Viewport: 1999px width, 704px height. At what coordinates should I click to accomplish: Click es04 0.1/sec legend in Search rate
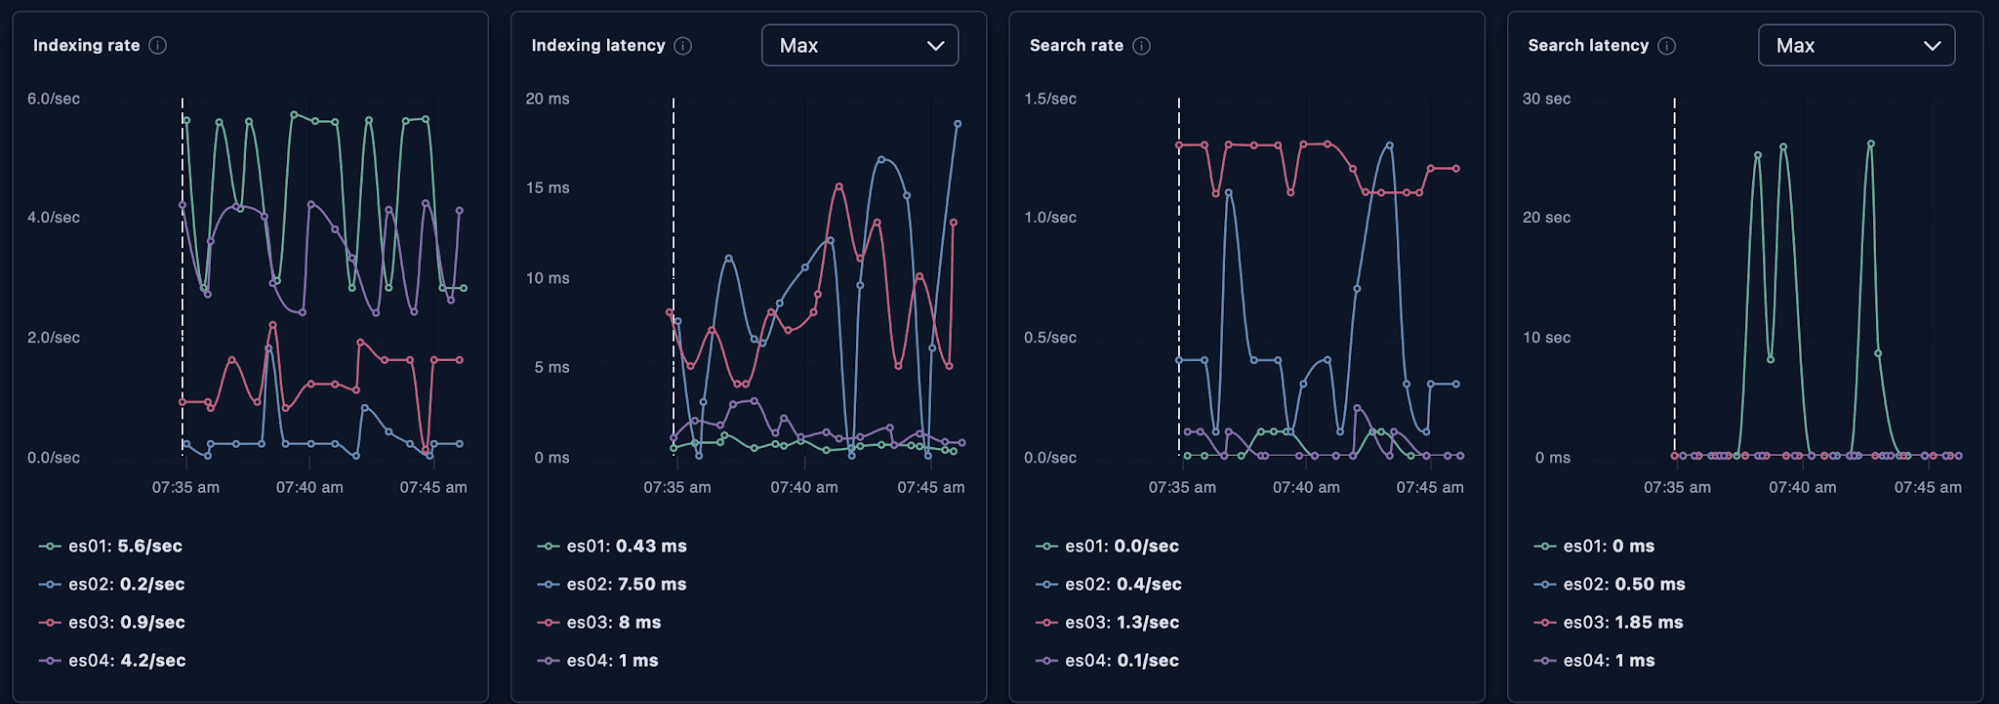[1107, 660]
